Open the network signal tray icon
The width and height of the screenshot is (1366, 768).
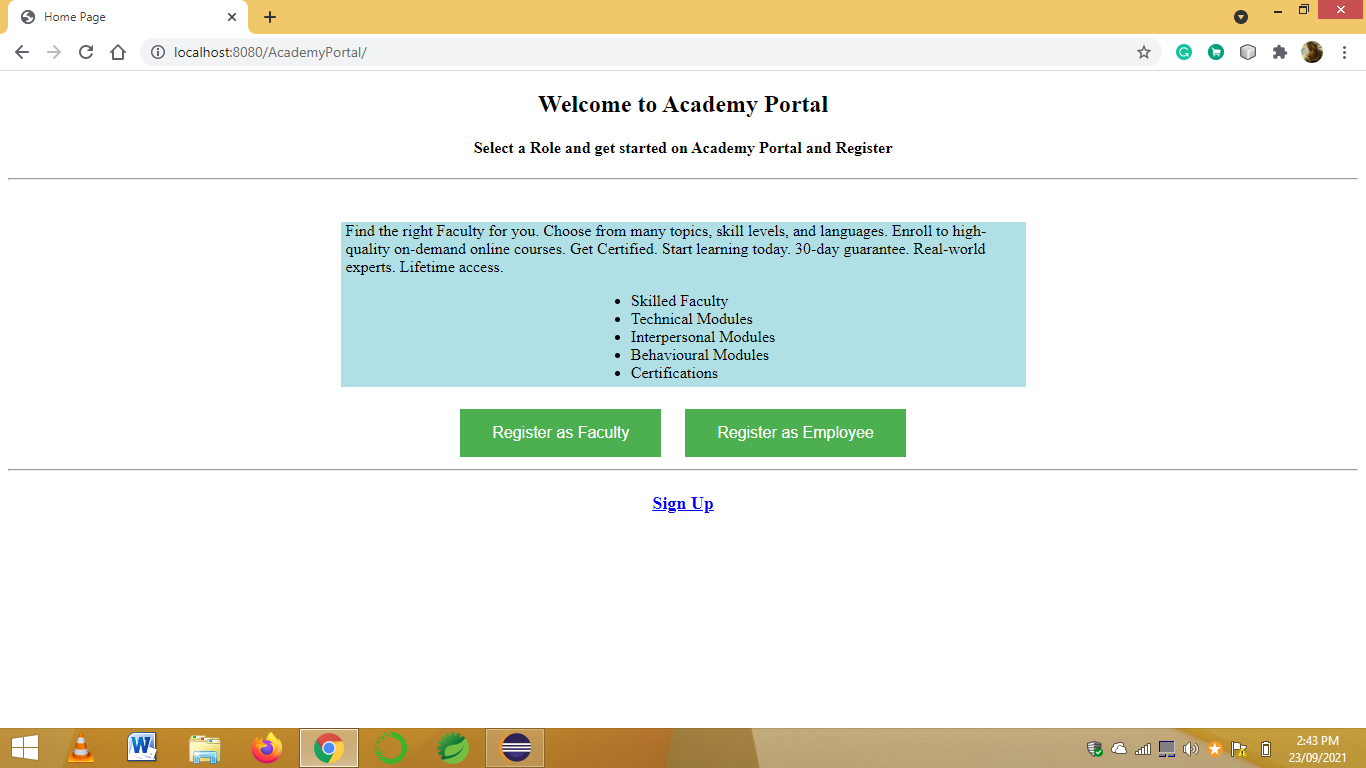[1143, 749]
